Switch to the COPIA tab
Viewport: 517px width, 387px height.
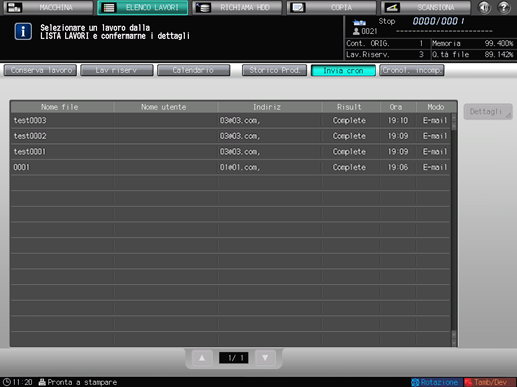click(x=331, y=7)
